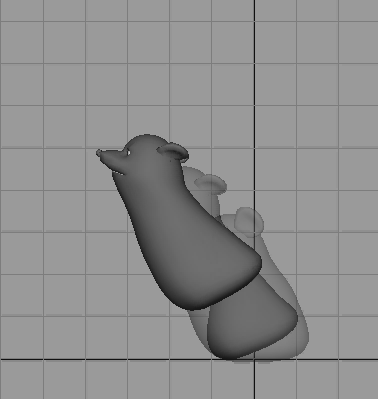Viewport: 378px width, 399px height.
Task: Select the mouse character's white eye
Action: (129, 153)
